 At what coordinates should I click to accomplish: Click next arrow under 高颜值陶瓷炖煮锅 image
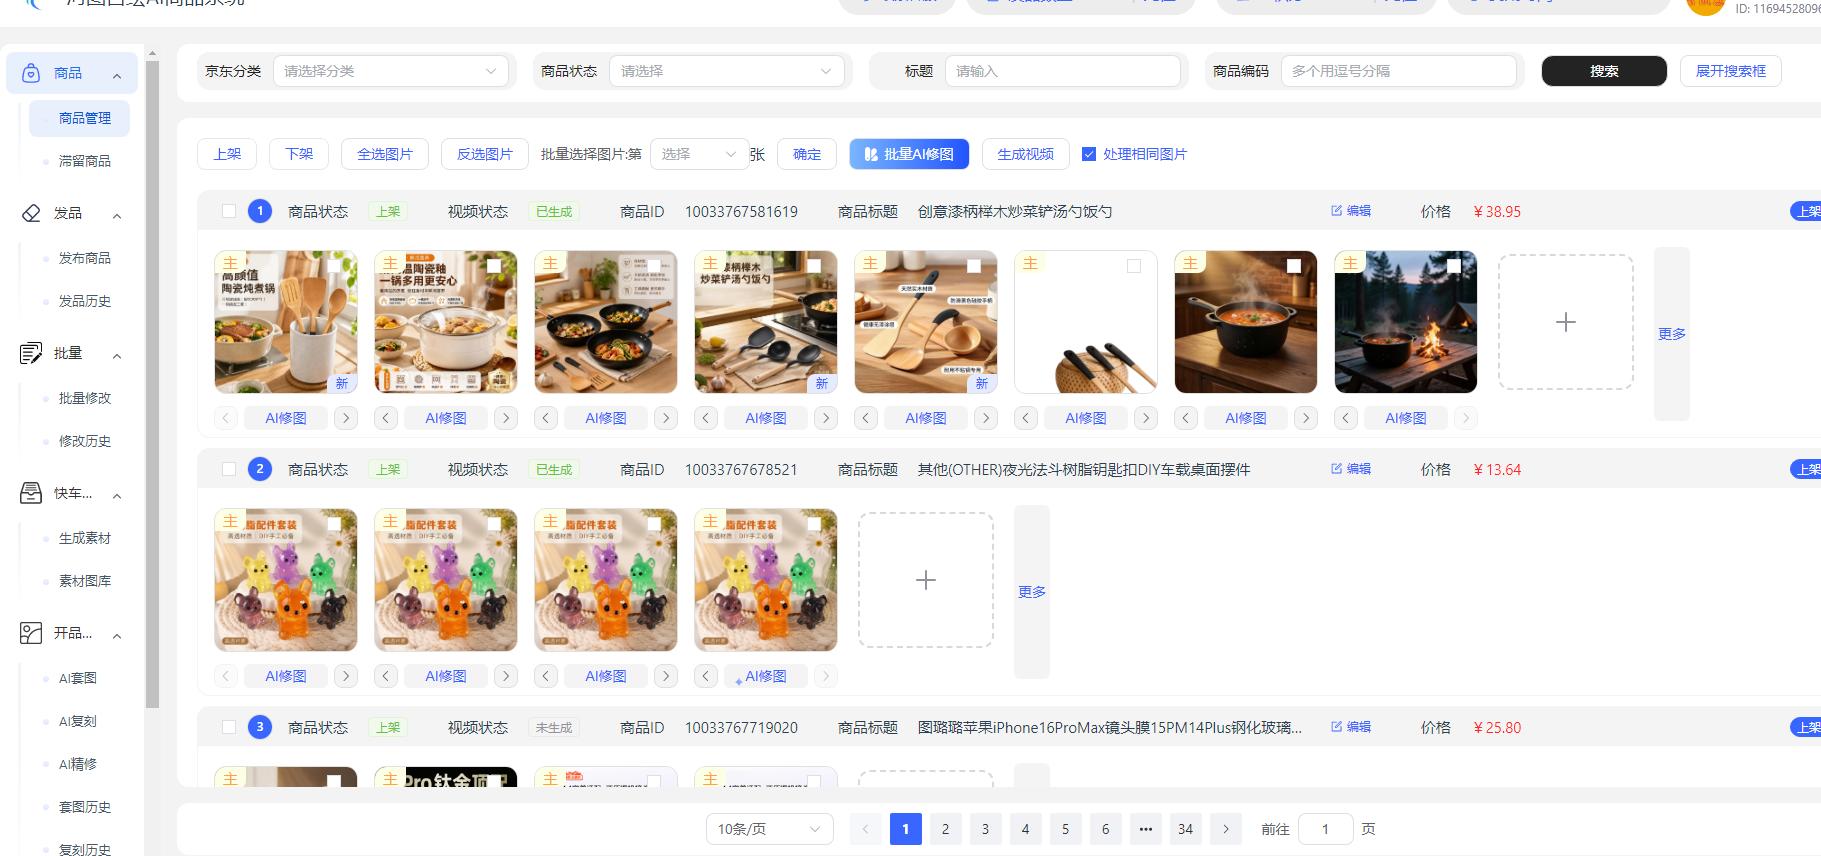coord(346,418)
